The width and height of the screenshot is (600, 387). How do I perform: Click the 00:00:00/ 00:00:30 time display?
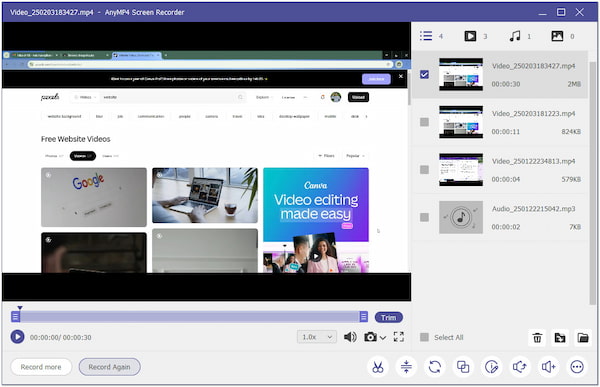60,337
